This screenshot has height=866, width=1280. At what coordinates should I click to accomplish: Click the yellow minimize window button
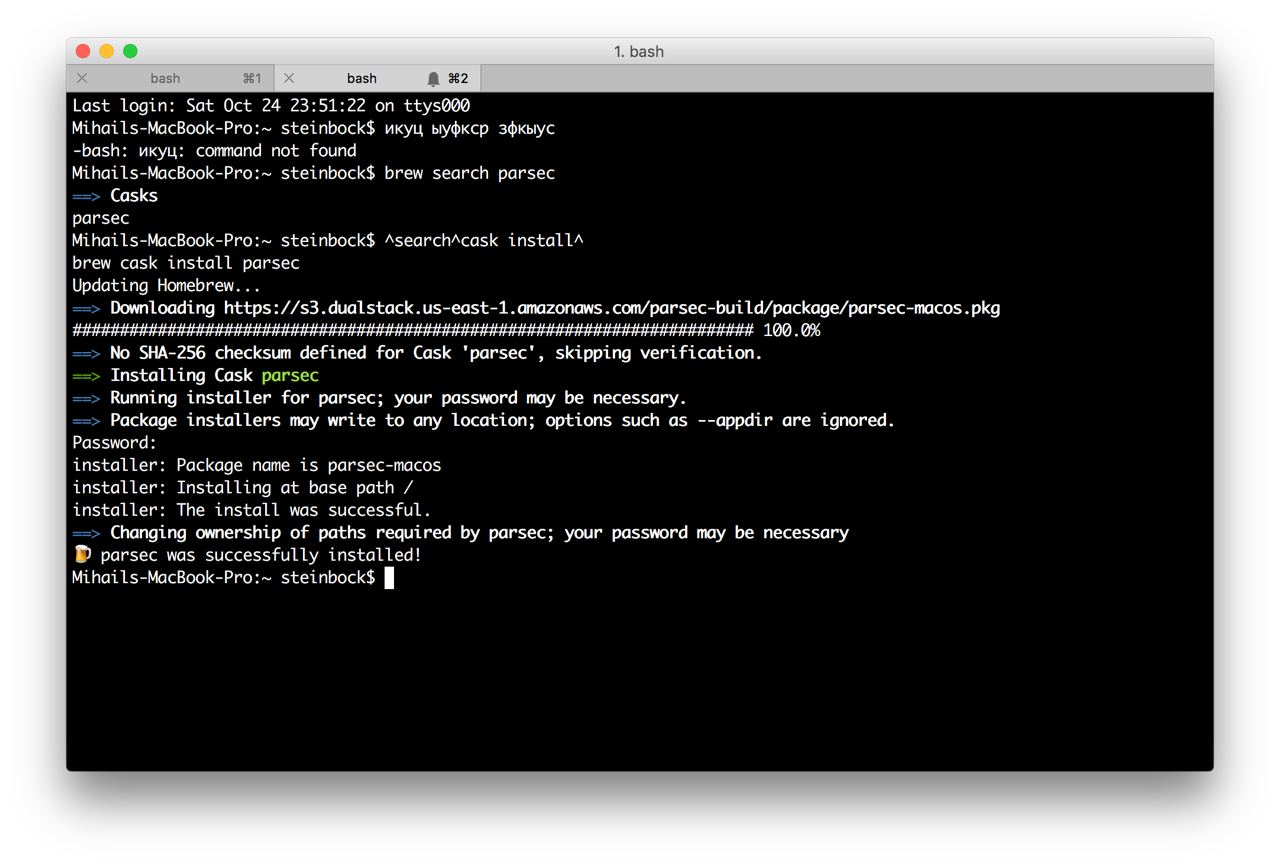[x=106, y=51]
